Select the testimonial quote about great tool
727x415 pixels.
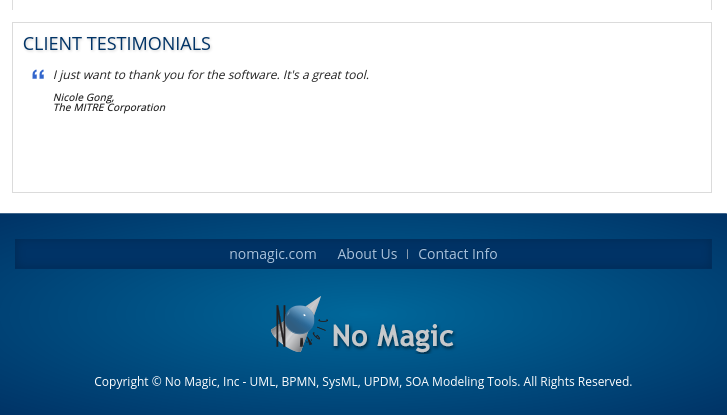point(211,75)
